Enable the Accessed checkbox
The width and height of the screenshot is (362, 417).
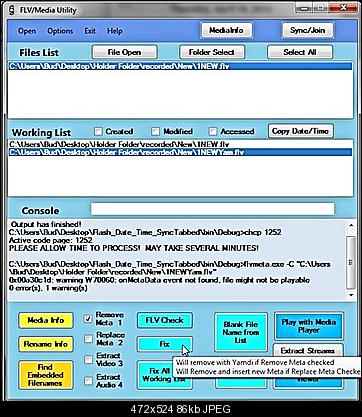213,132
